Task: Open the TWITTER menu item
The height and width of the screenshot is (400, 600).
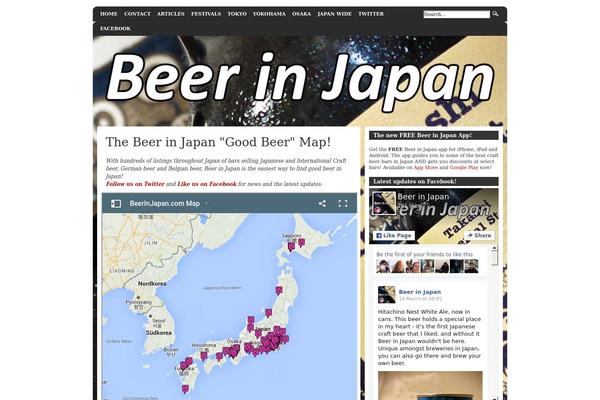Action: [371, 14]
